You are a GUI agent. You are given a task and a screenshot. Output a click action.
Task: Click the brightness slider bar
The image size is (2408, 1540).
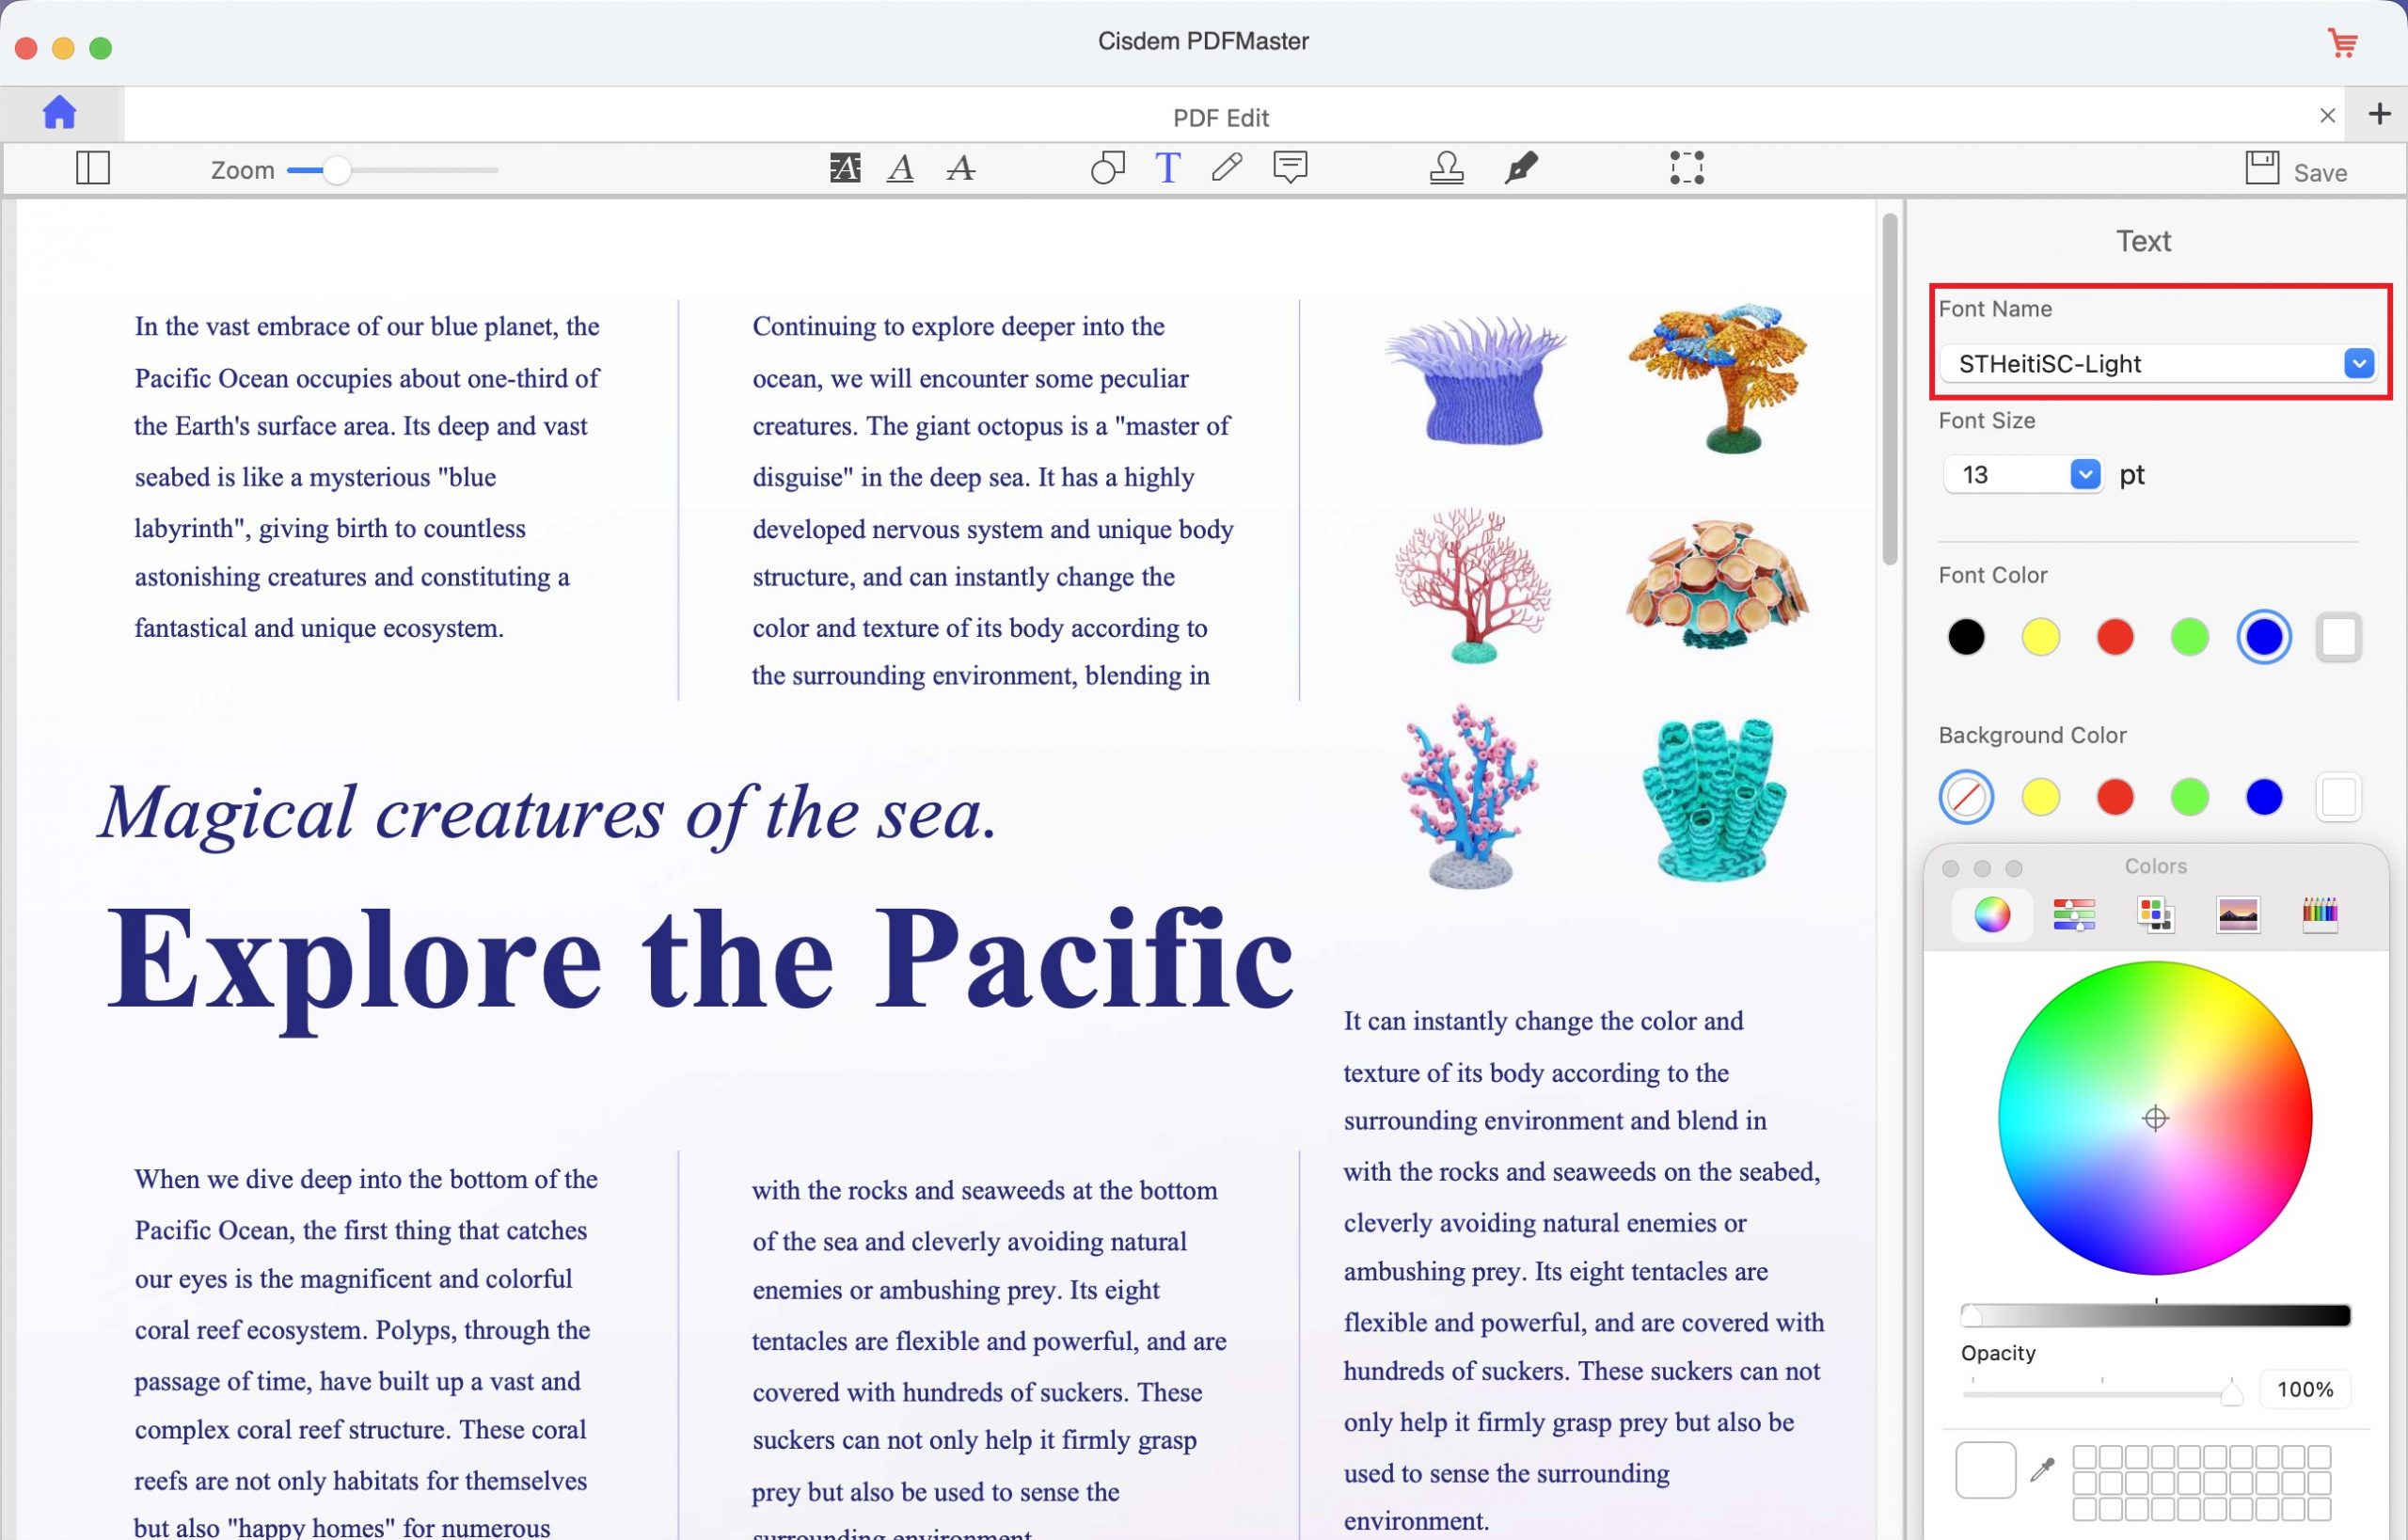click(x=2156, y=1315)
